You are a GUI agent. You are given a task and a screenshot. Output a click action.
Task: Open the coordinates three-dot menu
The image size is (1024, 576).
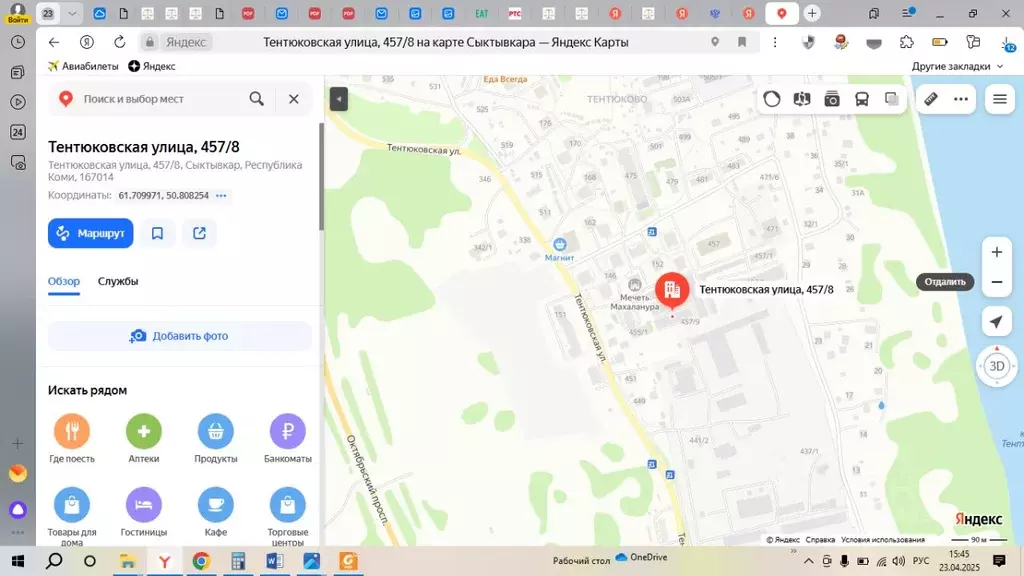pyautogui.click(x=221, y=195)
